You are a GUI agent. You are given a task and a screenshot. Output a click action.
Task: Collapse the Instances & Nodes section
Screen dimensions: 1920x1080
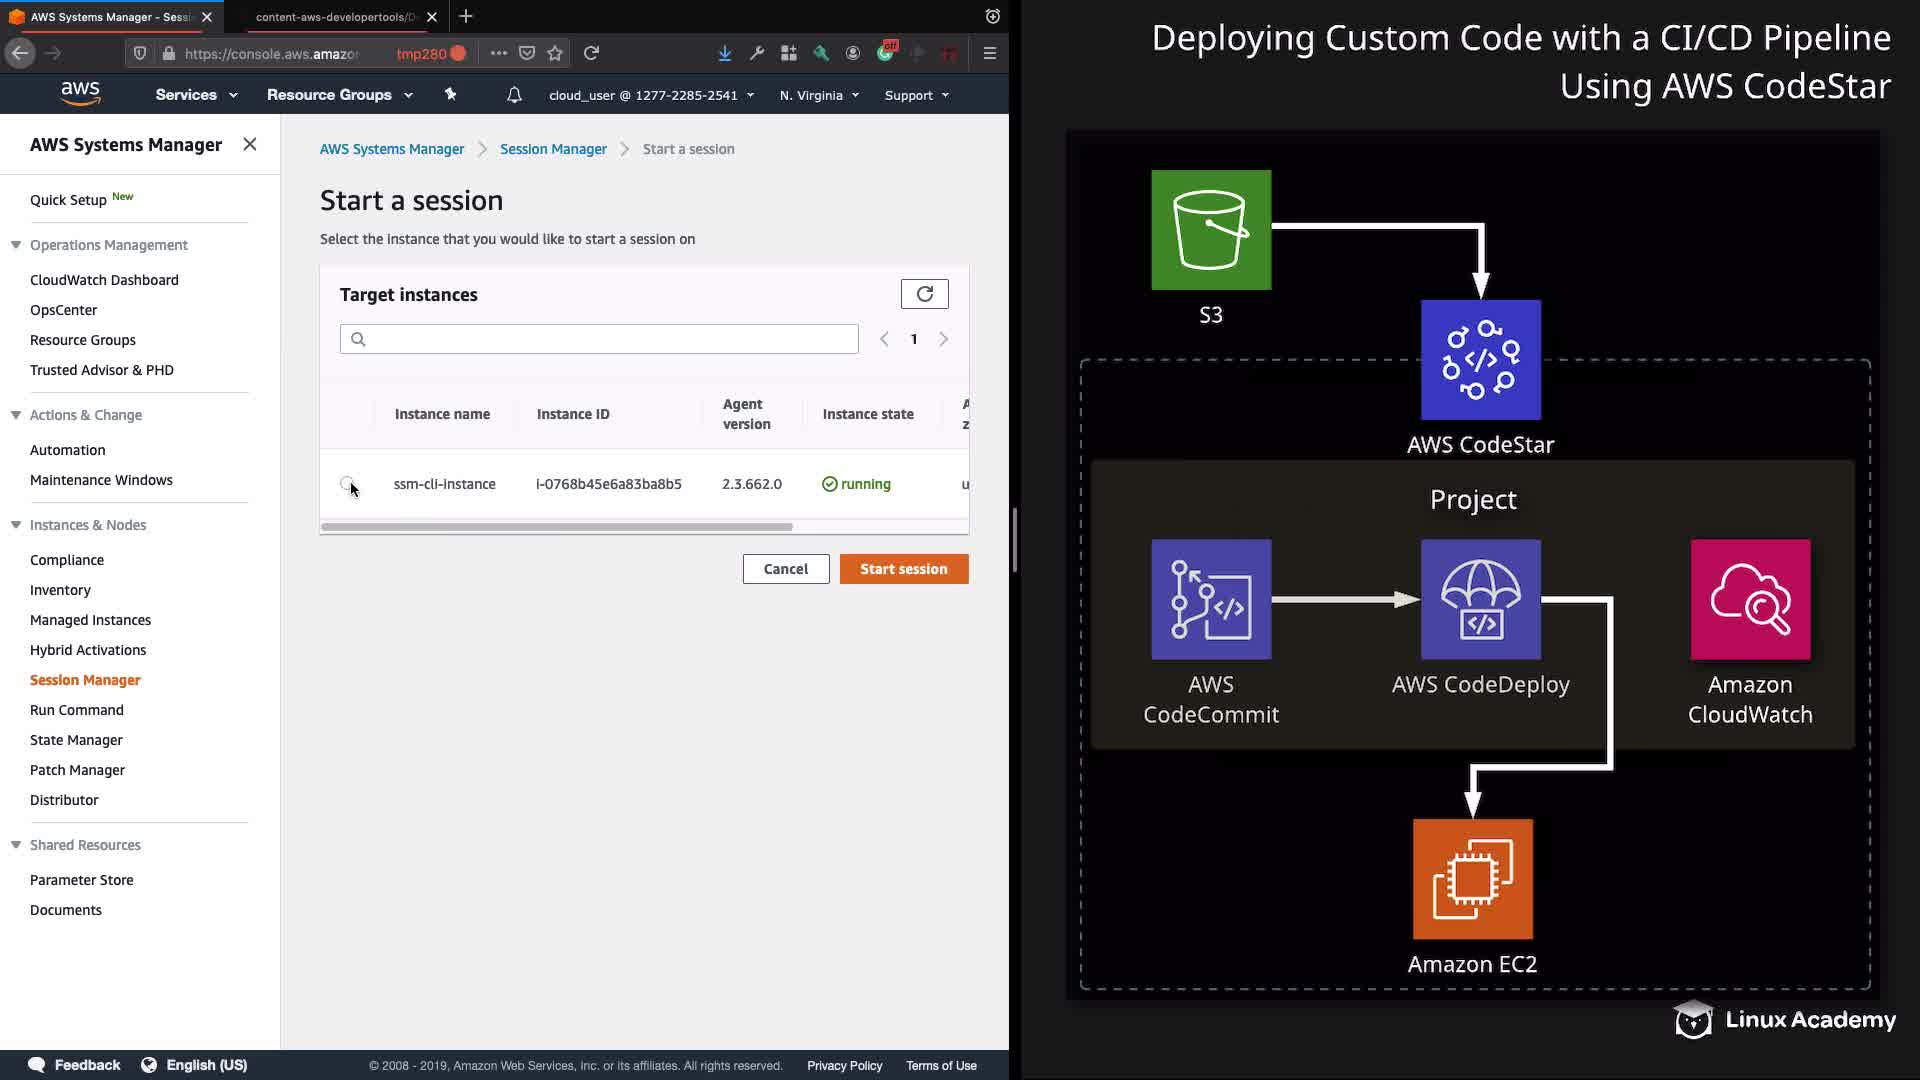click(16, 525)
